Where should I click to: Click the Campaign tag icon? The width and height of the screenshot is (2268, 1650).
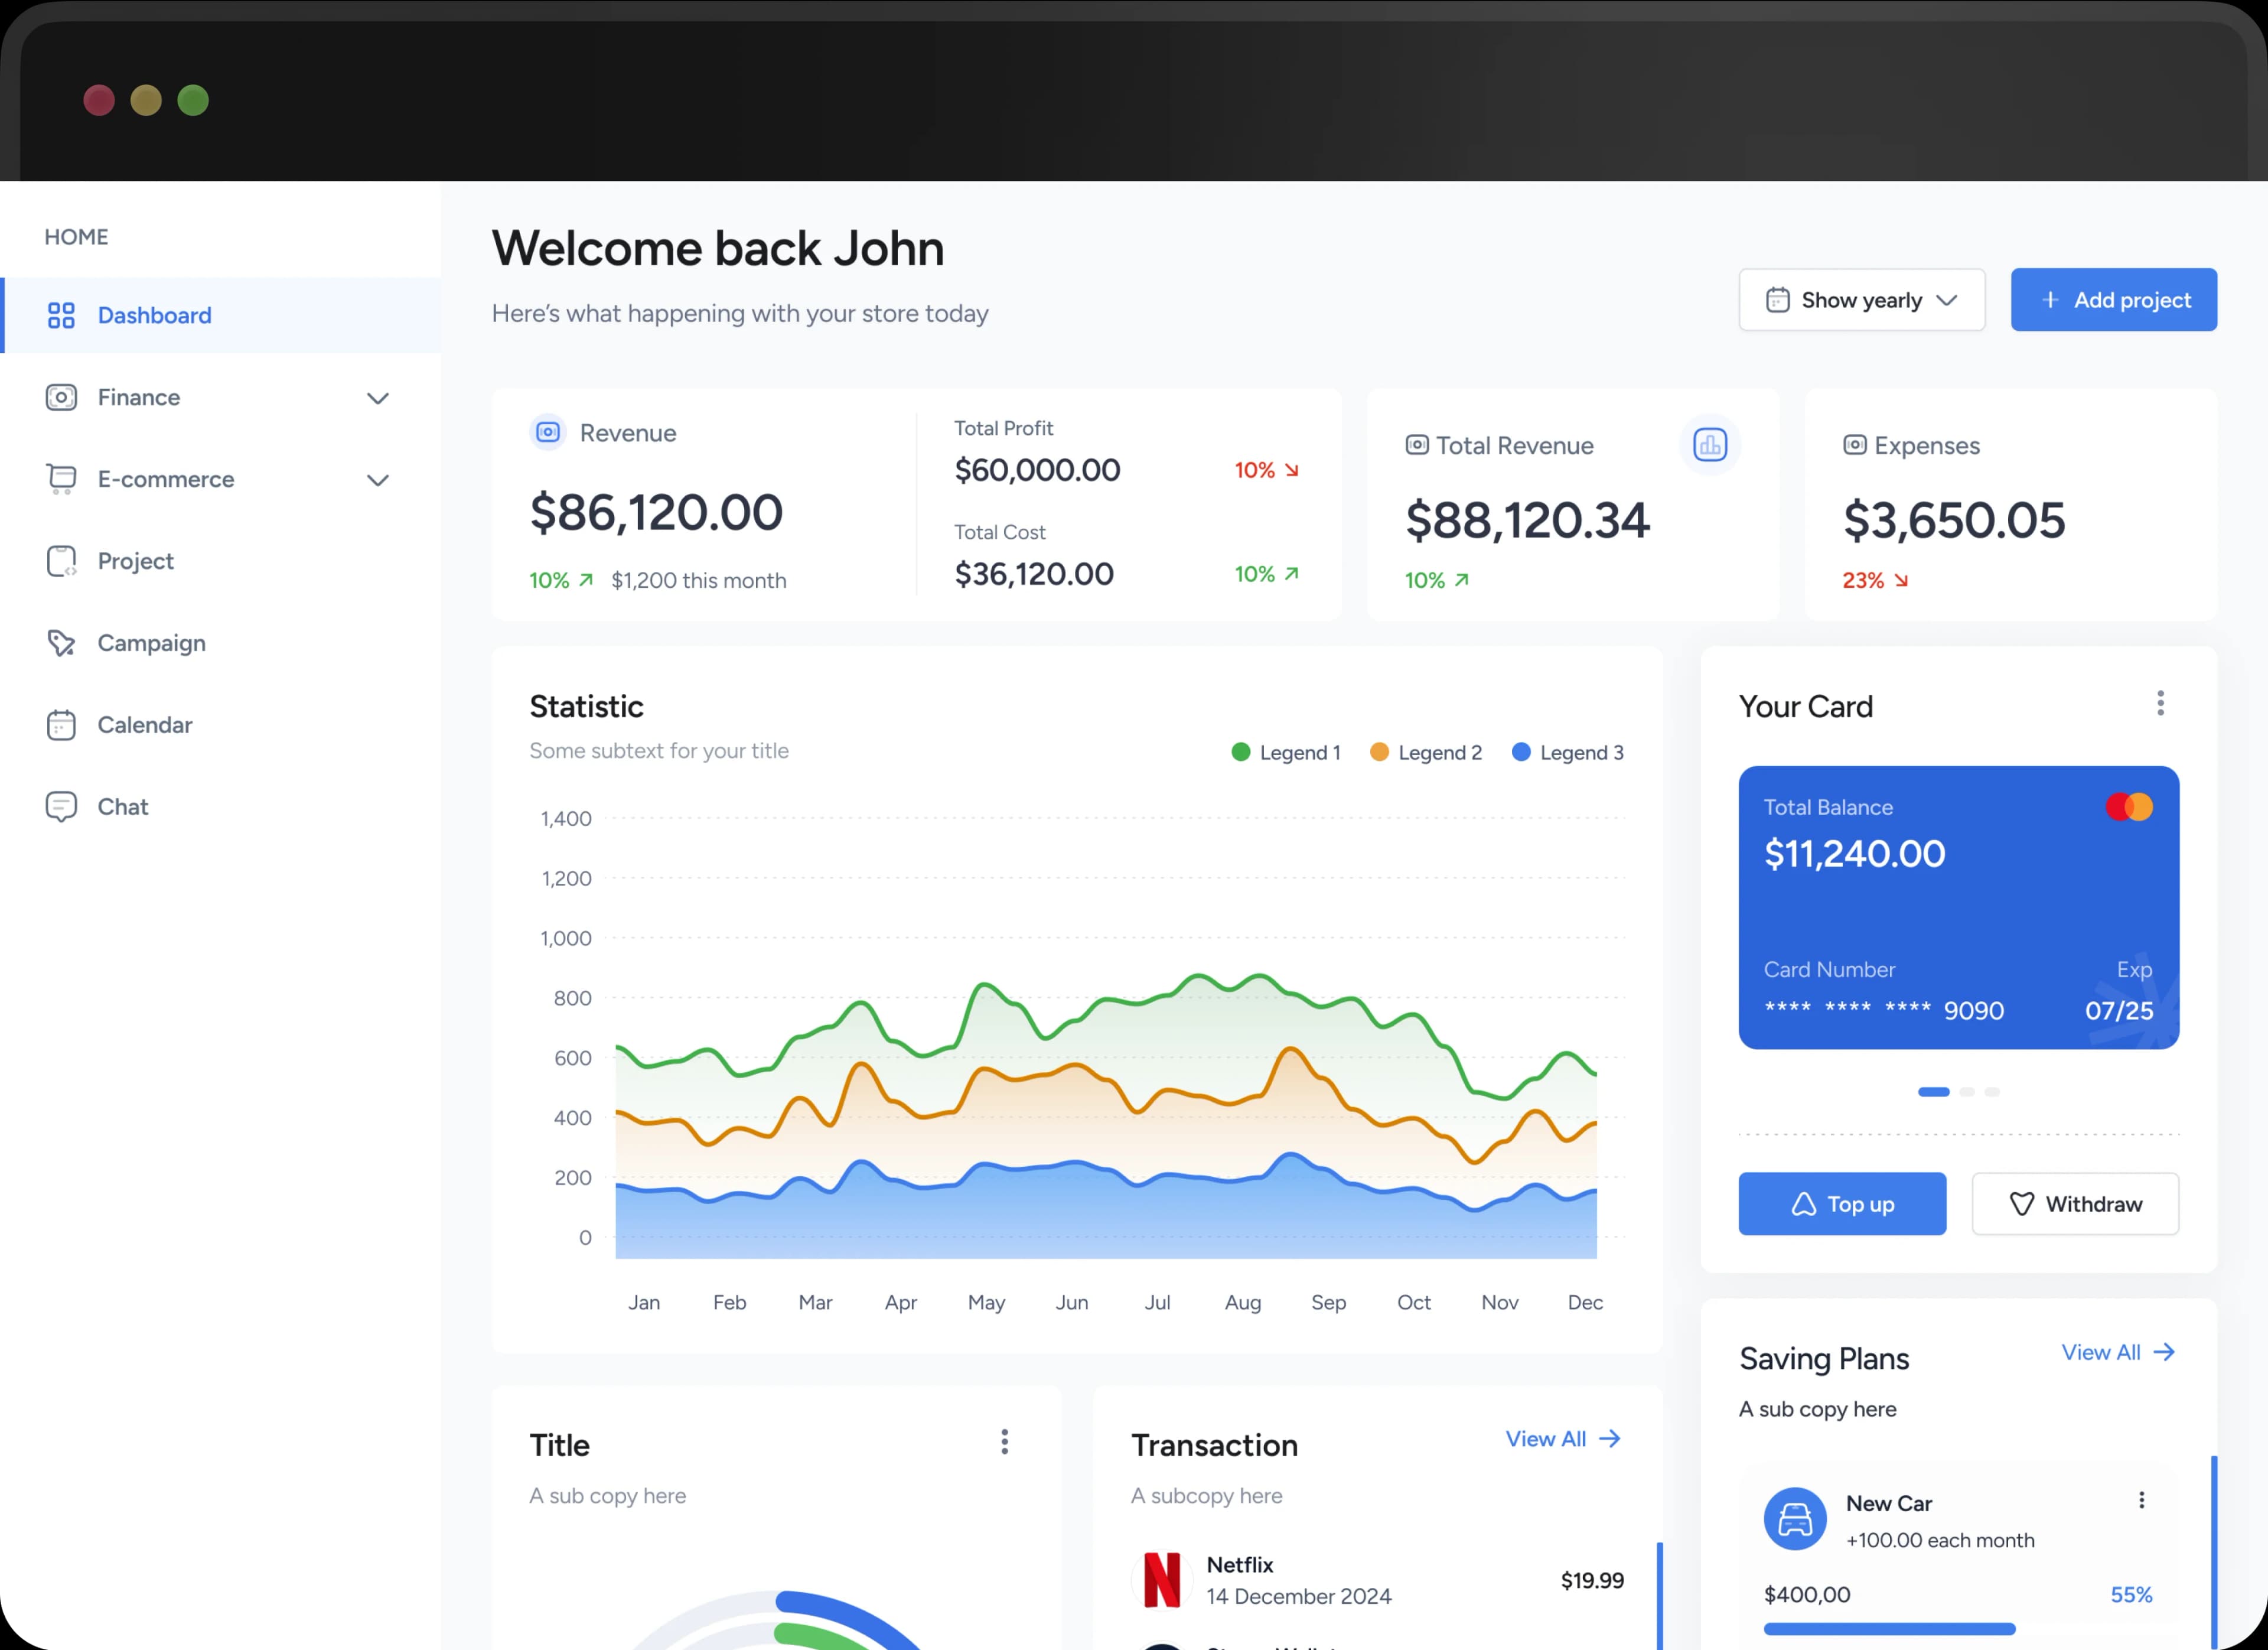[x=61, y=643]
